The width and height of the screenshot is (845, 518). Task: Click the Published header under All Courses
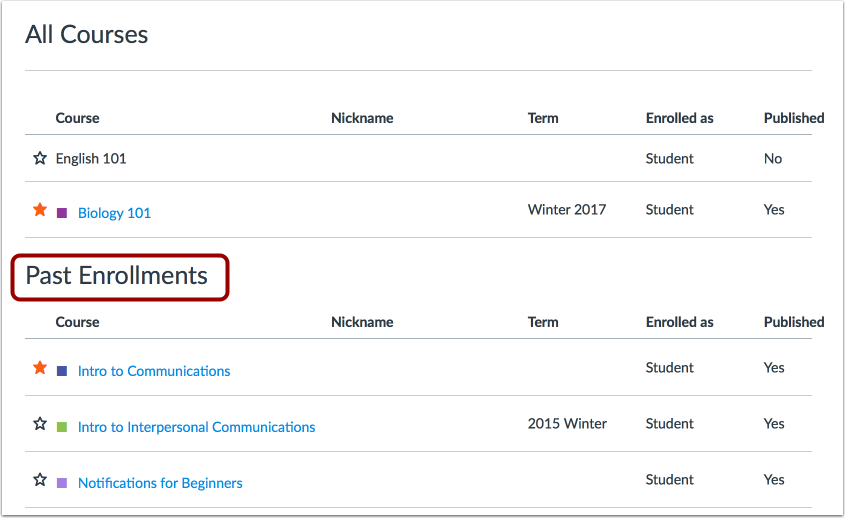pos(794,118)
